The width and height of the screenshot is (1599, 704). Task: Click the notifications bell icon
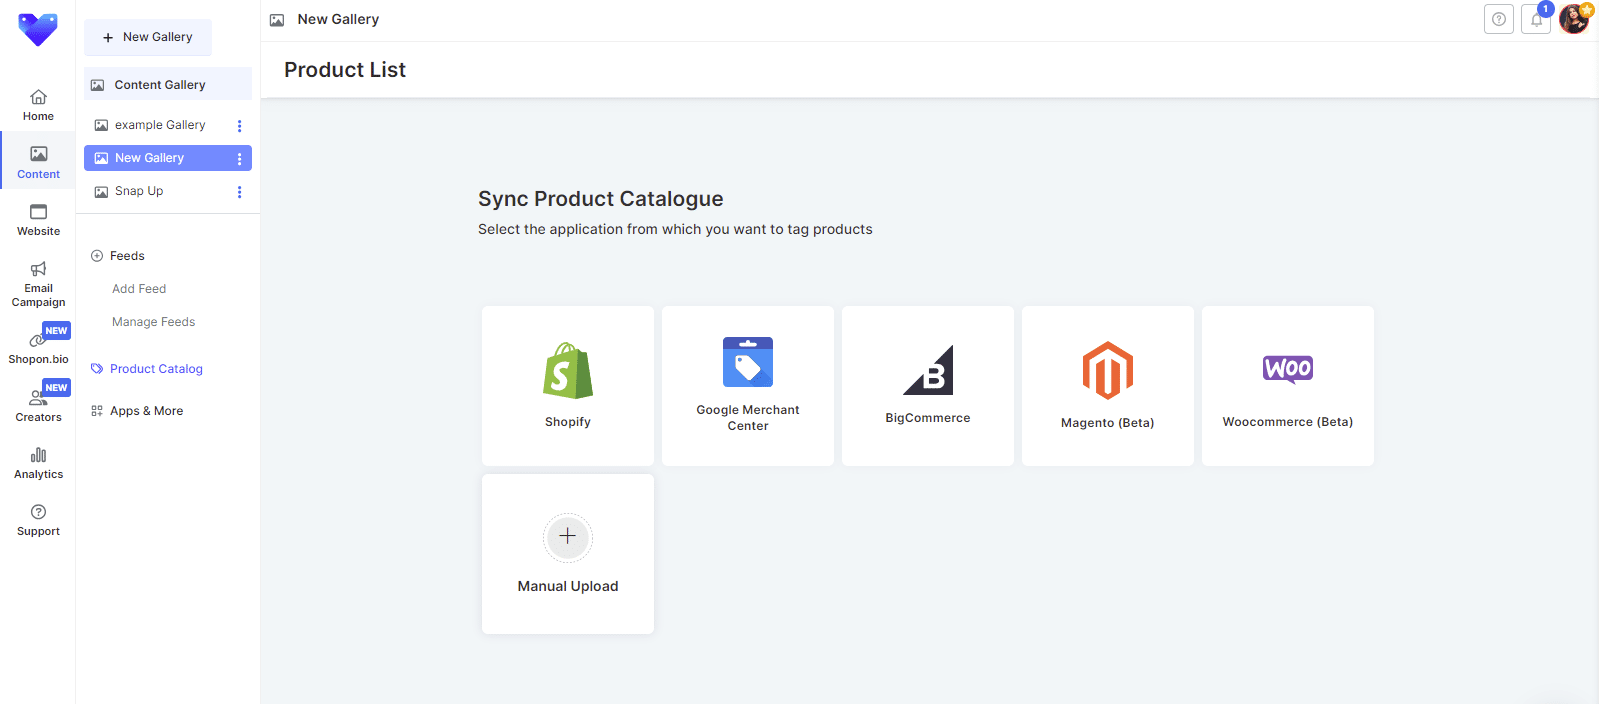click(x=1536, y=19)
